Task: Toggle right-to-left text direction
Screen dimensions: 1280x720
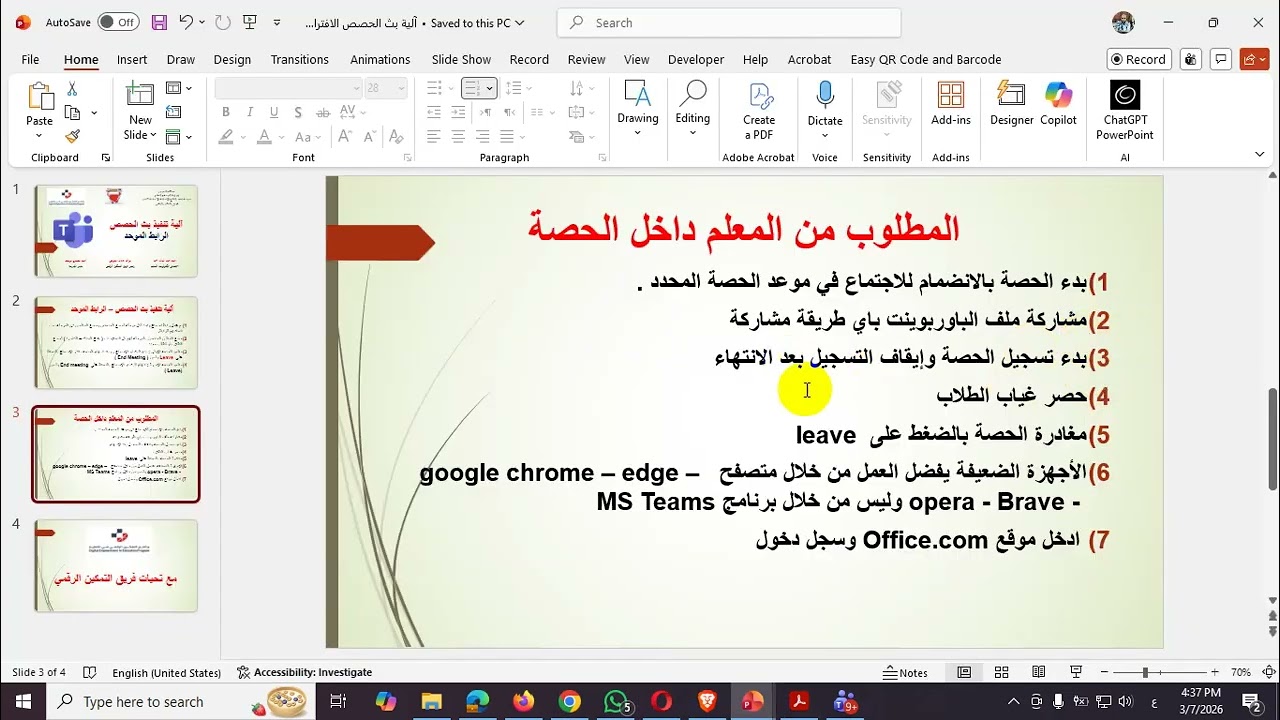Action: pos(509,112)
